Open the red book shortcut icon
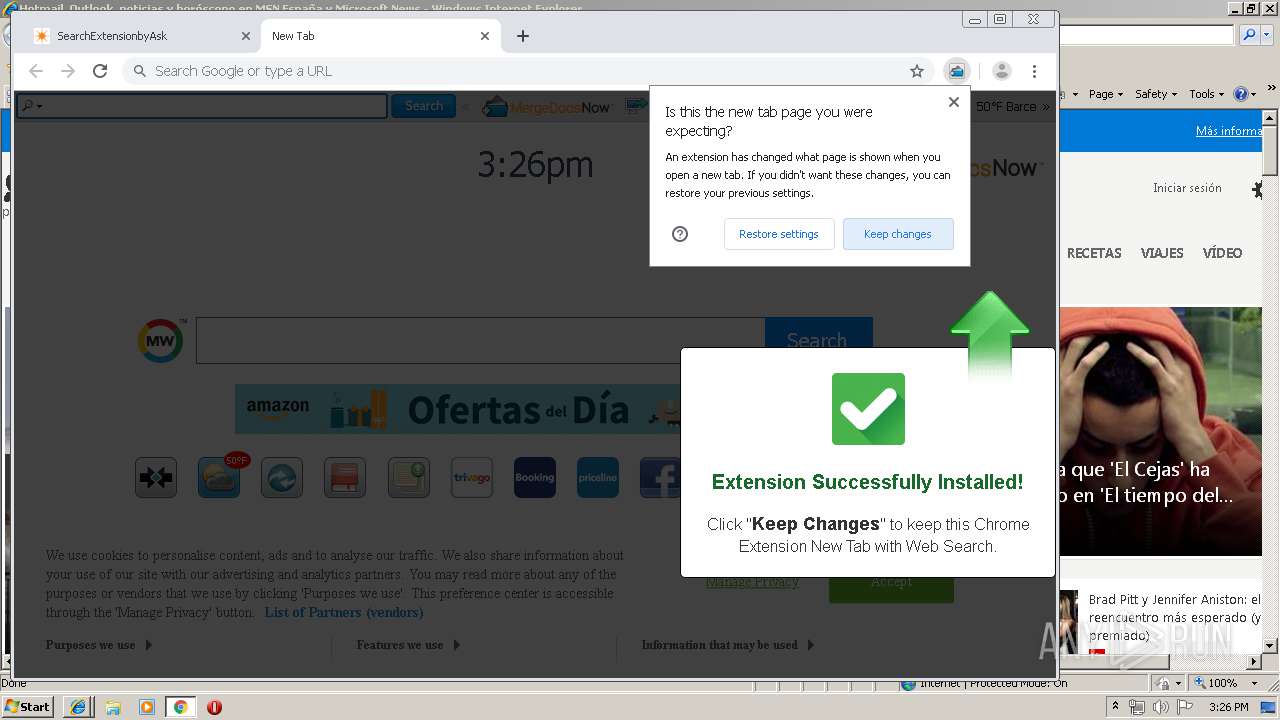The height and width of the screenshot is (720, 1280). (x=345, y=478)
